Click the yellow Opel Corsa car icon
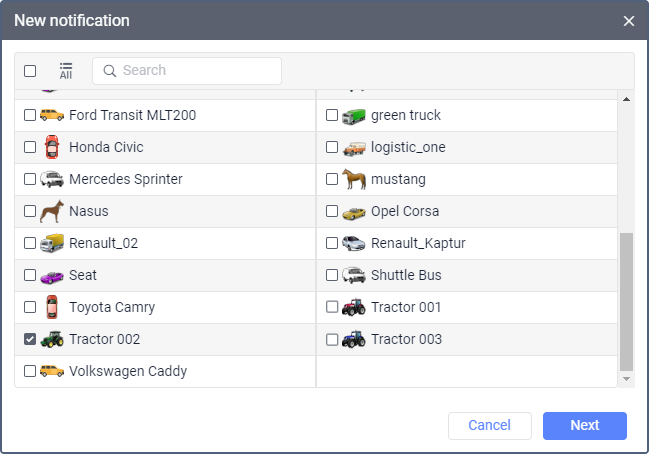The height and width of the screenshot is (454, 649). 354,211
